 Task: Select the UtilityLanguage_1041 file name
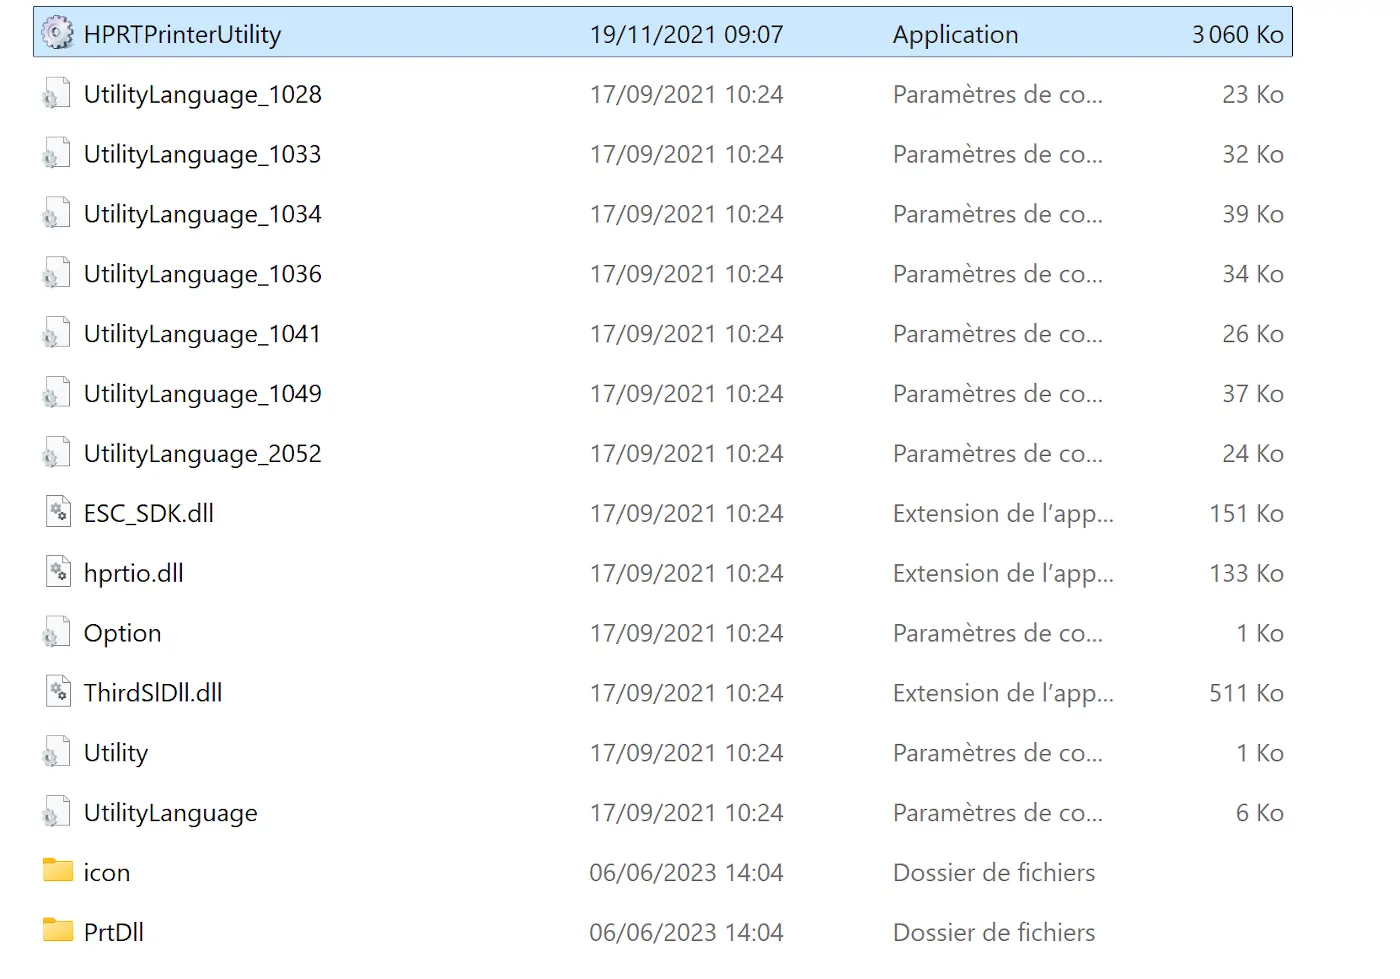[x=202, y=335]
